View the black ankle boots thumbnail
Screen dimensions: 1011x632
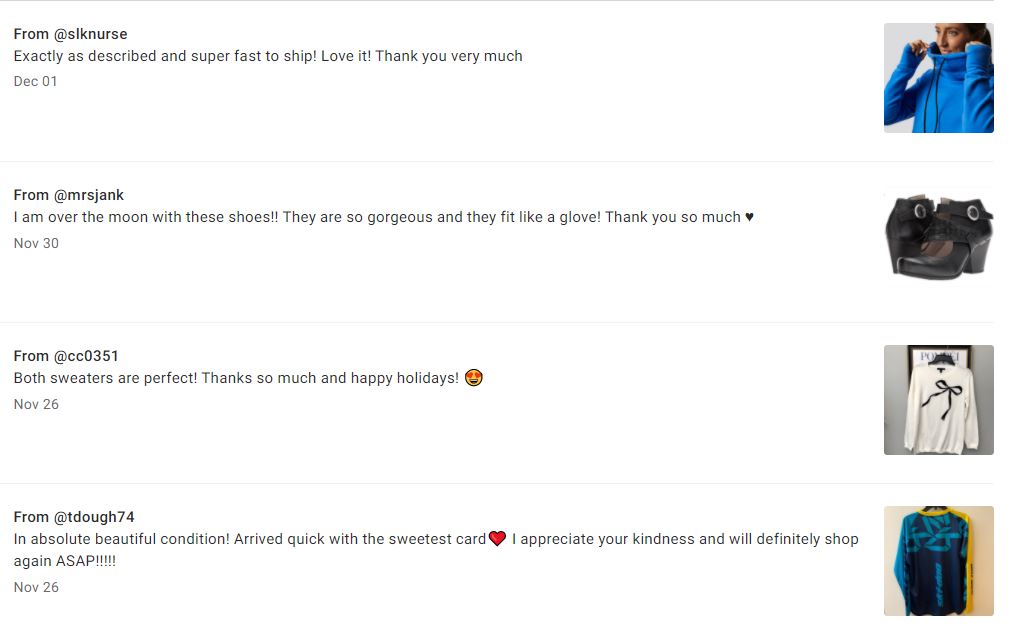tap(938, 239)
